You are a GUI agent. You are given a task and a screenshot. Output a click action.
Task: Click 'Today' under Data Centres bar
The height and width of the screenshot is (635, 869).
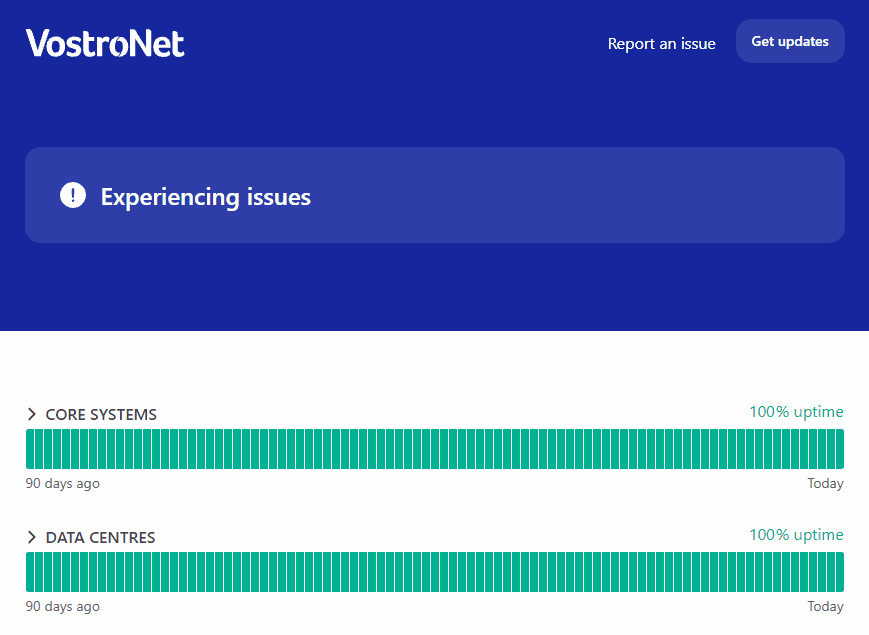825,607
